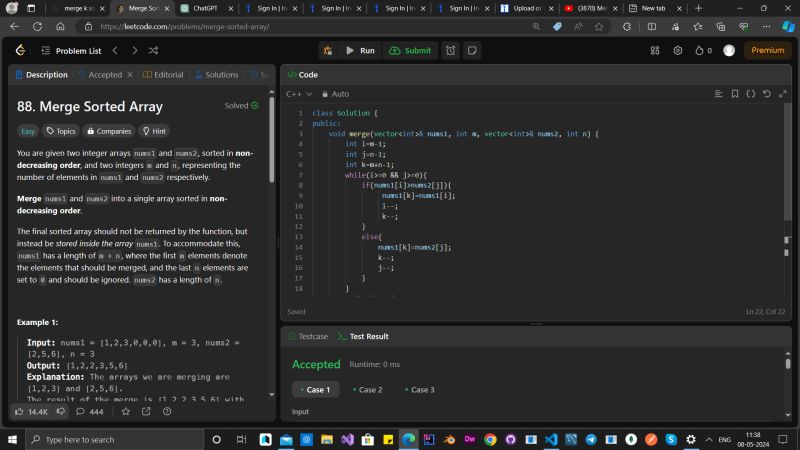Shuffle to a random problem
The width and height of the screenshot is (800, 450).
click(x=153, y=50)
